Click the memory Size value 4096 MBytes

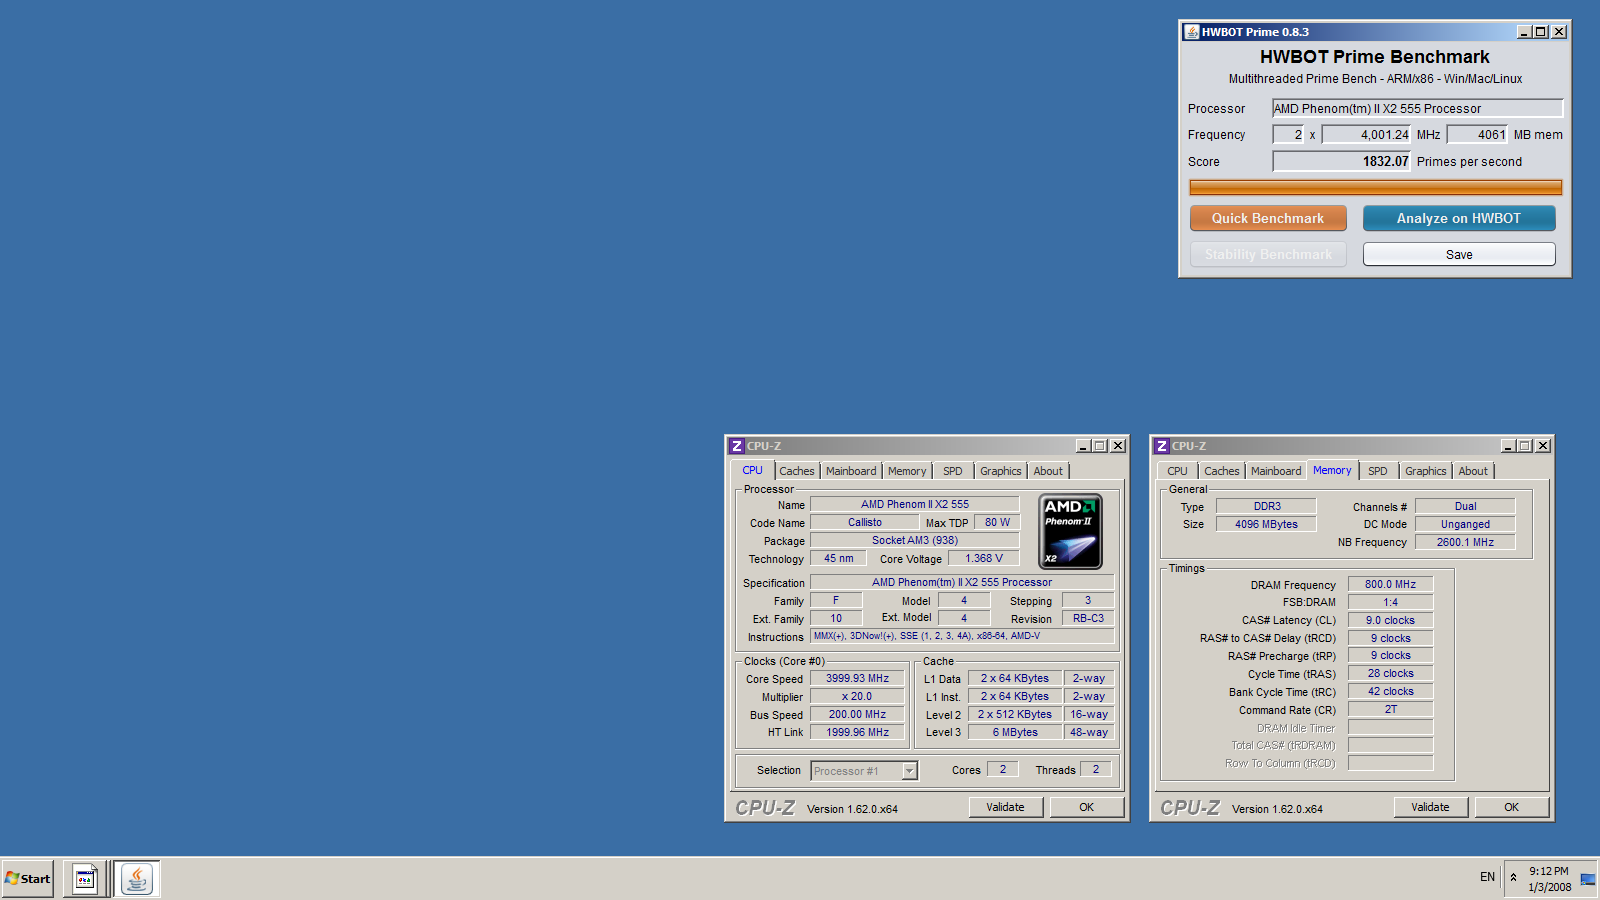point(1266,524)
